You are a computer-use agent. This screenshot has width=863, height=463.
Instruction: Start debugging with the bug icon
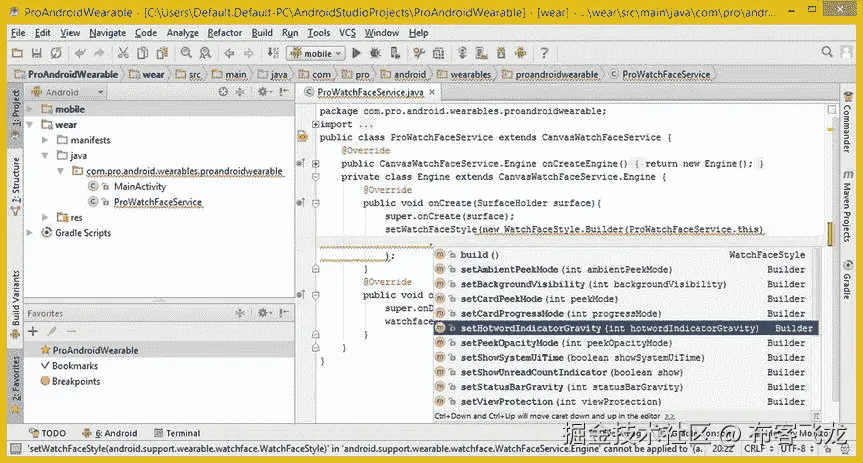(x=375, y=53)
